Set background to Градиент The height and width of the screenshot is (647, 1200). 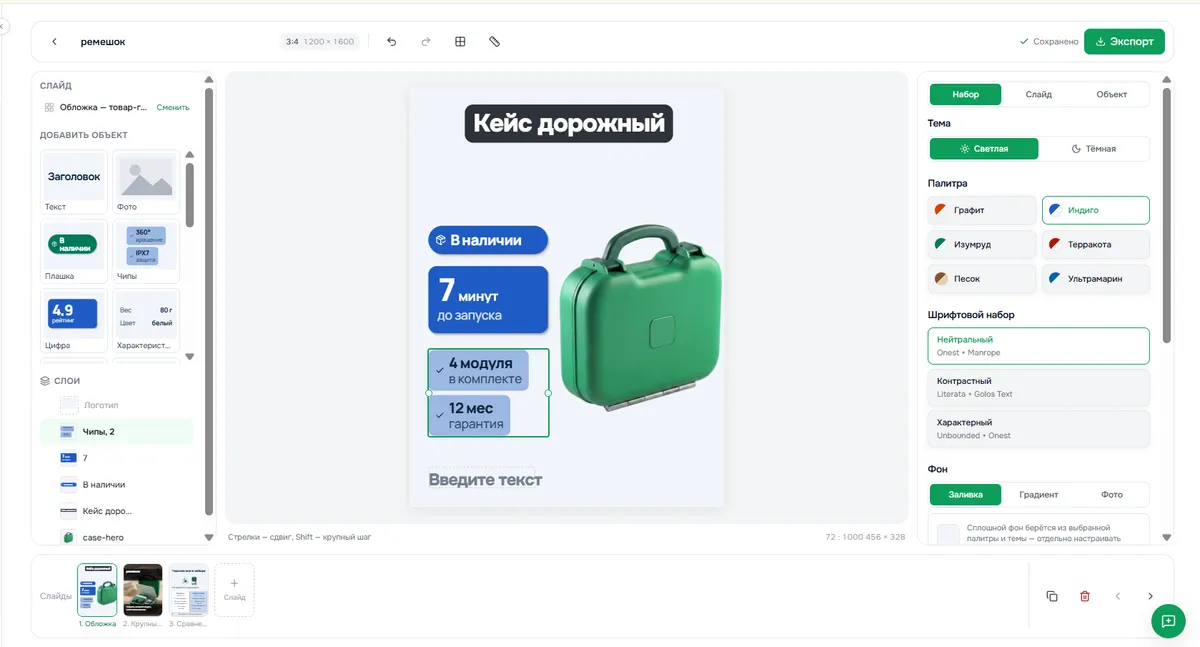[x=1039, y=494]
